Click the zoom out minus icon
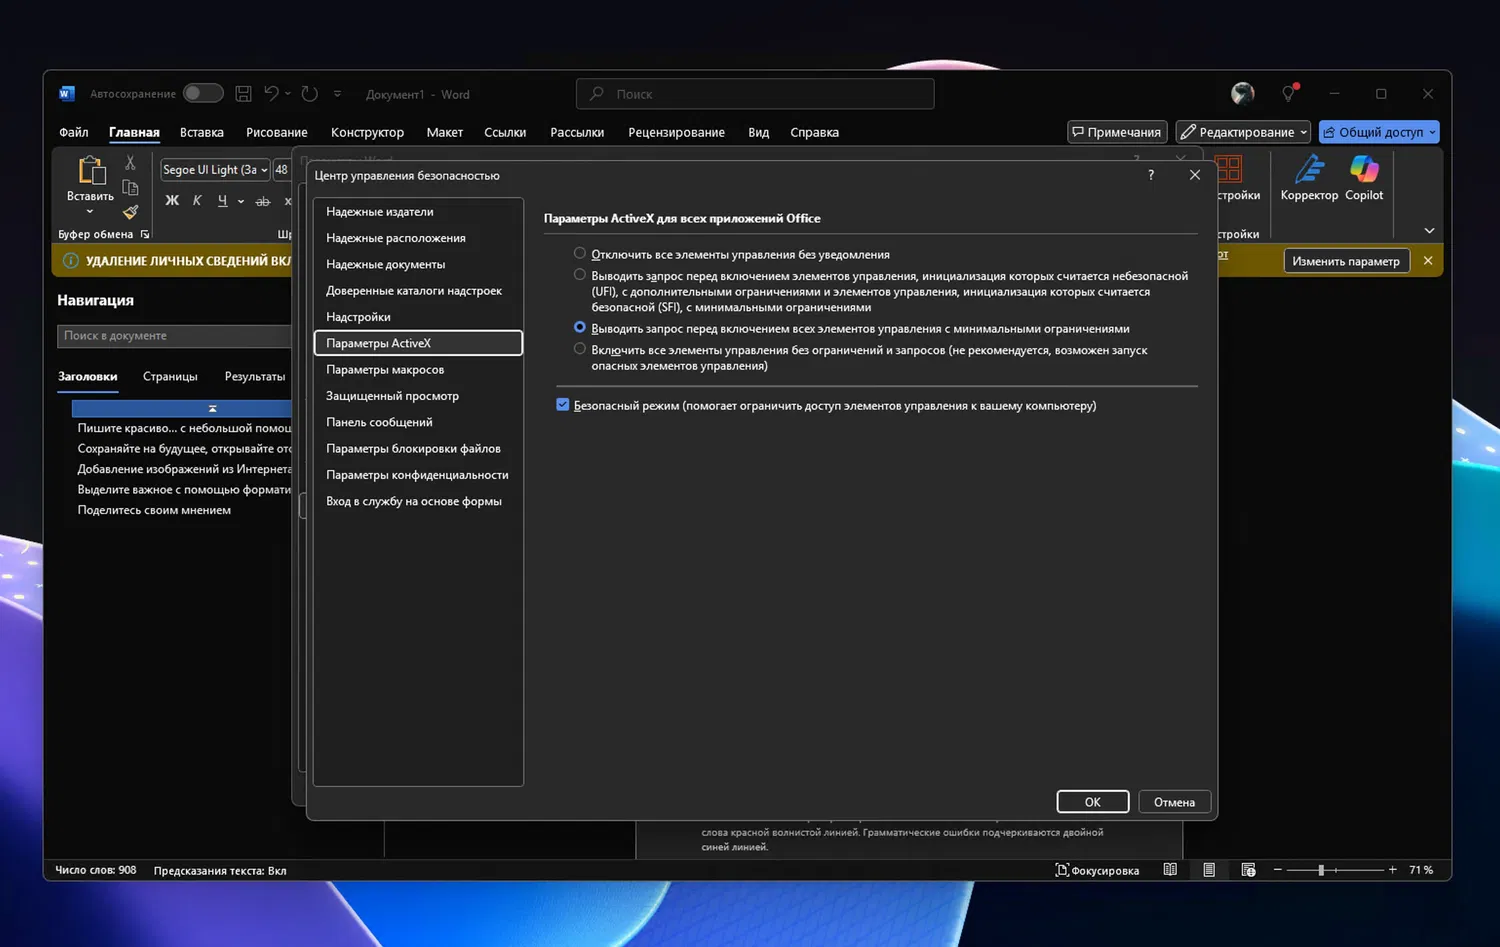 click(1277, 870)
